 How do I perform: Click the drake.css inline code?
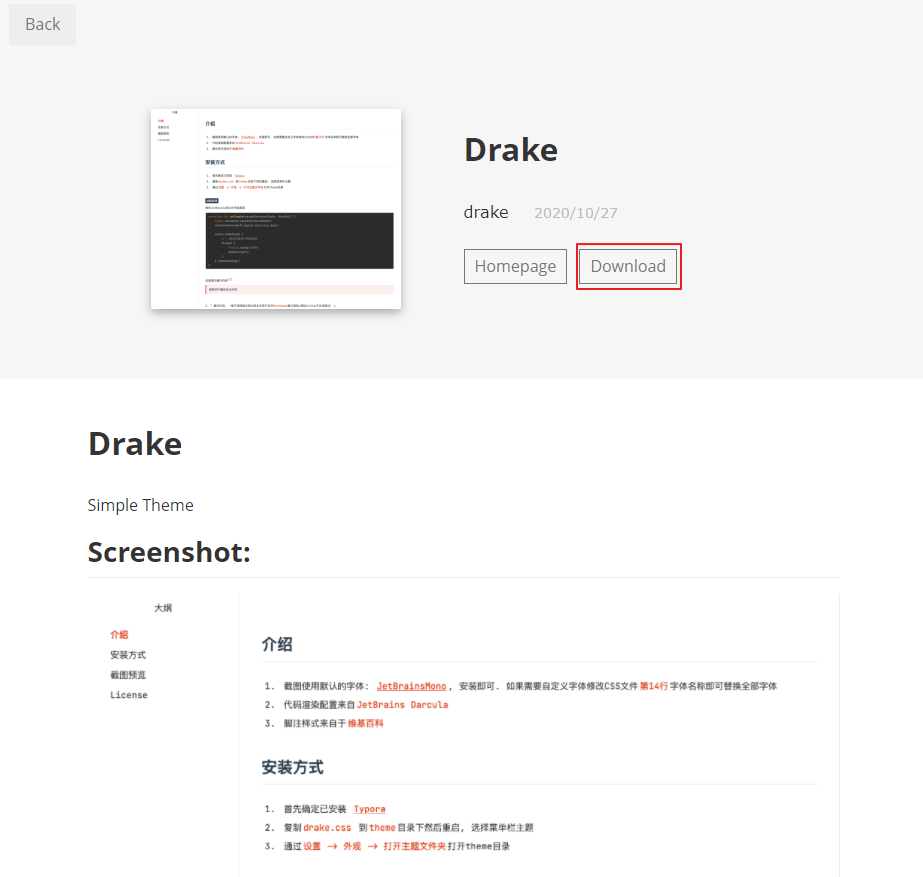[x=327, y=828]
